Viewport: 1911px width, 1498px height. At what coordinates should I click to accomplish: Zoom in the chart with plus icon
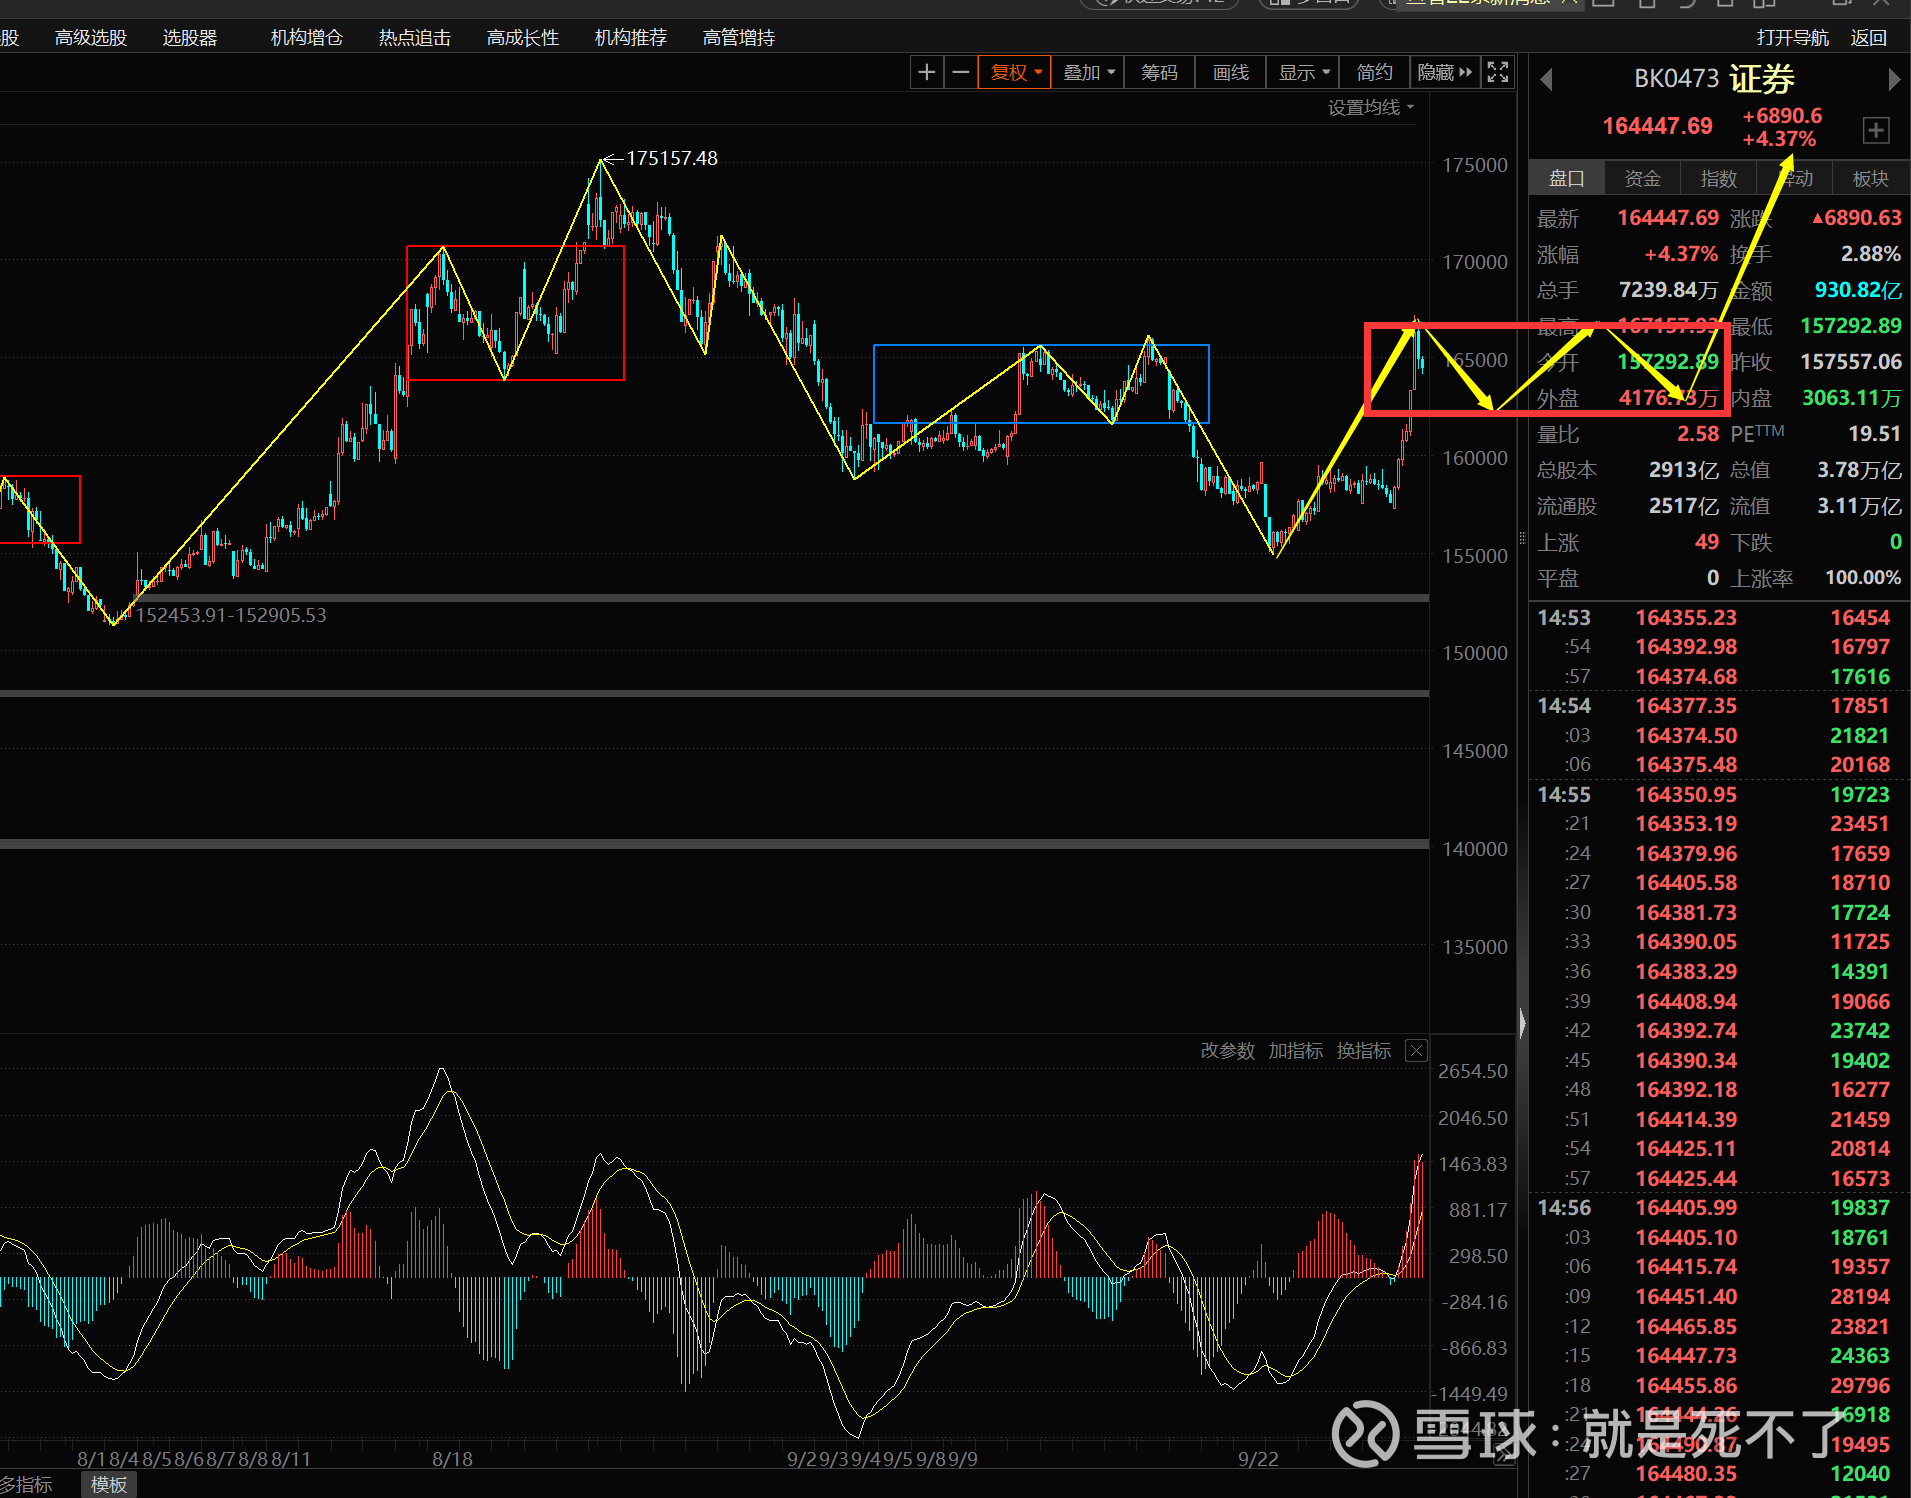926,72
